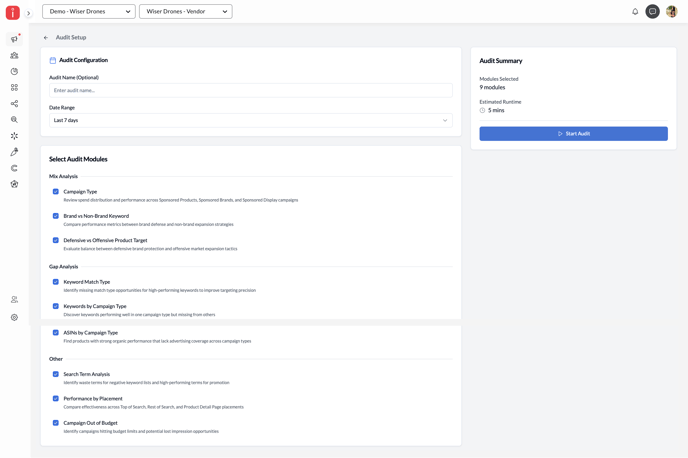
Task: Expand the Date Range dropdown
Action: pos(250,120)
